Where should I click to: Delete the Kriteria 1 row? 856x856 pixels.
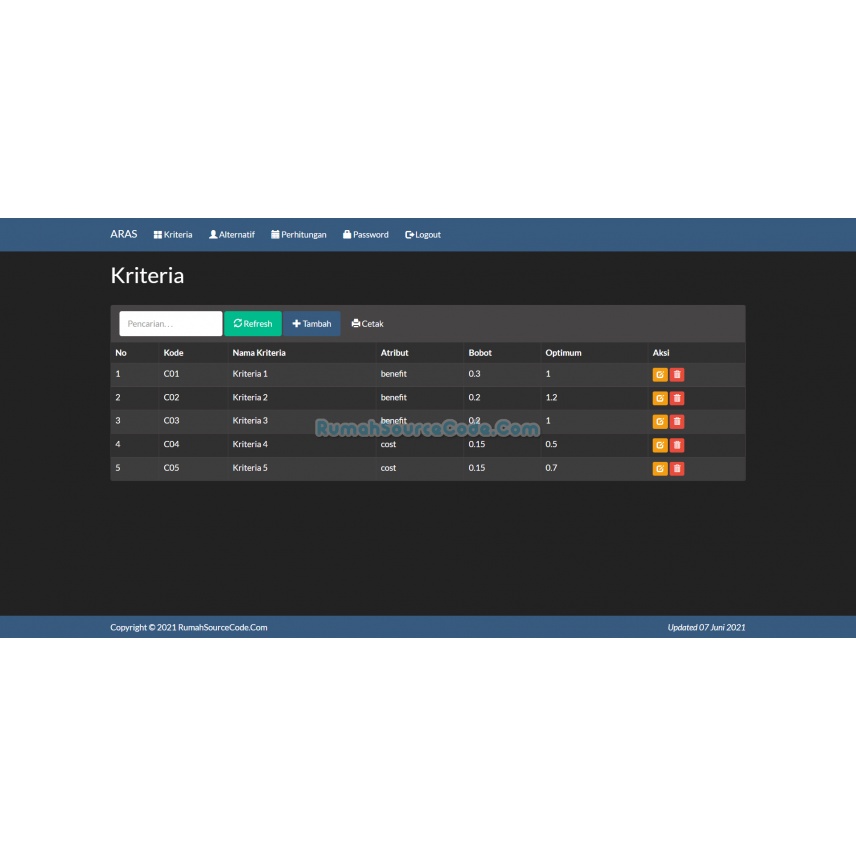tap(677, 374)
